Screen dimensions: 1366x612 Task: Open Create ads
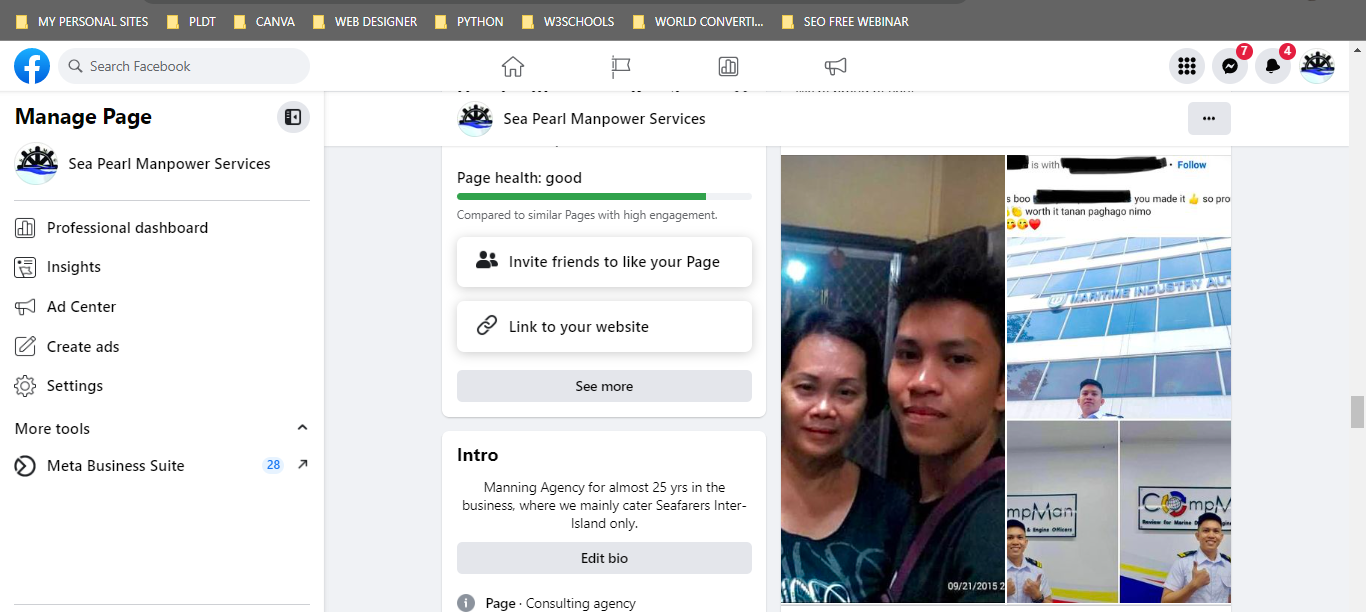[x=162, y=347]
